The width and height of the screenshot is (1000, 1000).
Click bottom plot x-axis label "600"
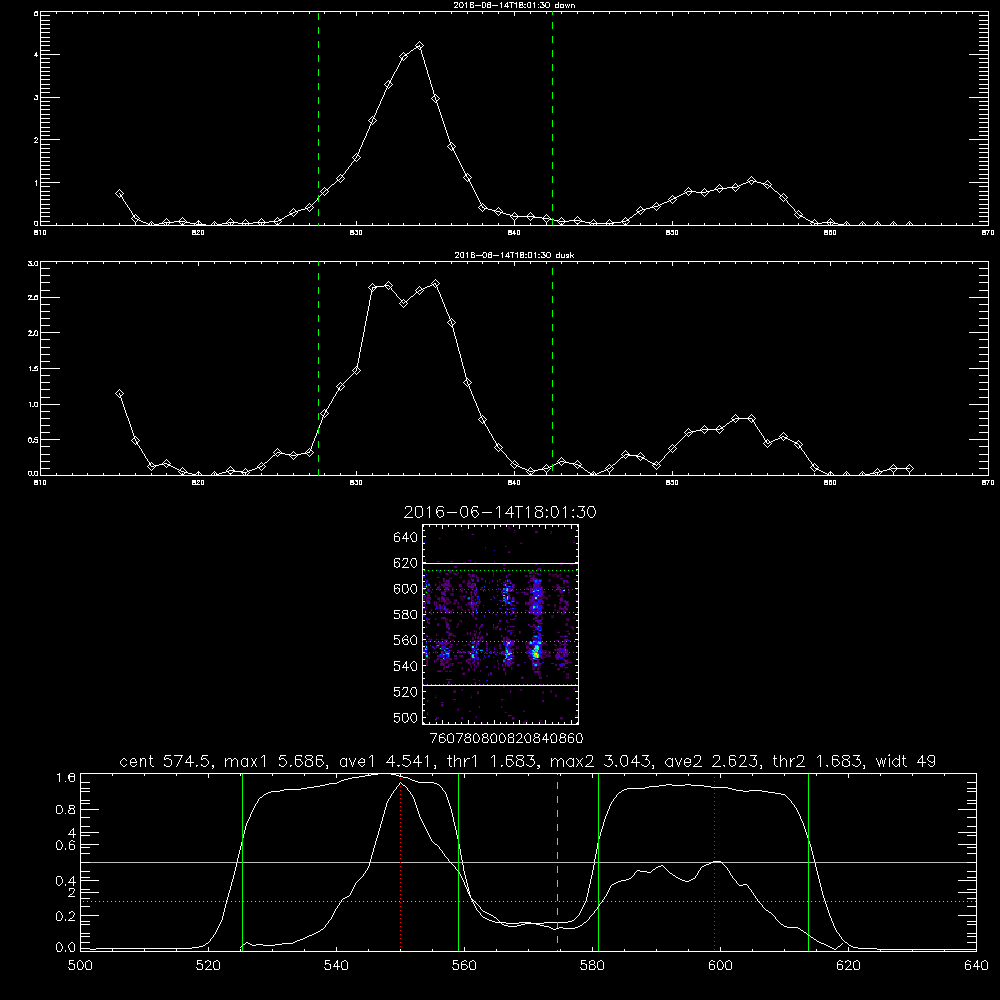(x=721, y=966)
